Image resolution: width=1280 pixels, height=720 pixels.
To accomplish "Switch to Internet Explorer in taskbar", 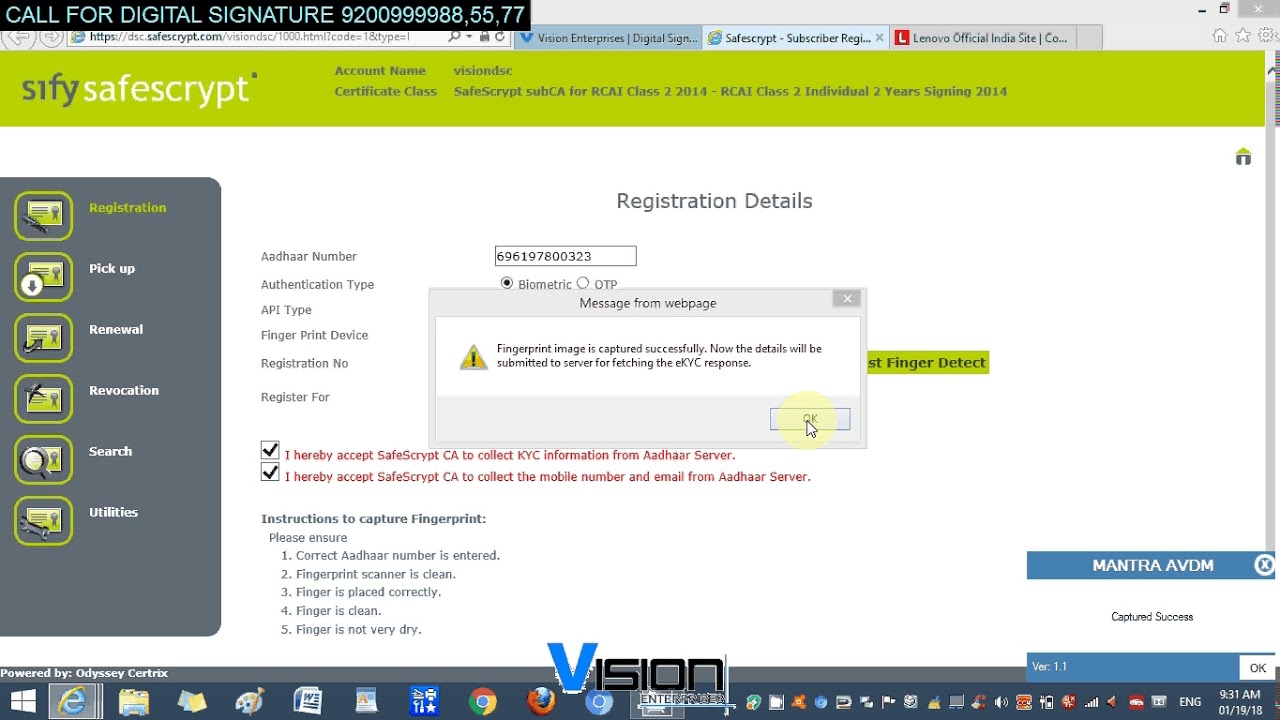I will click(x=73, y=701).
